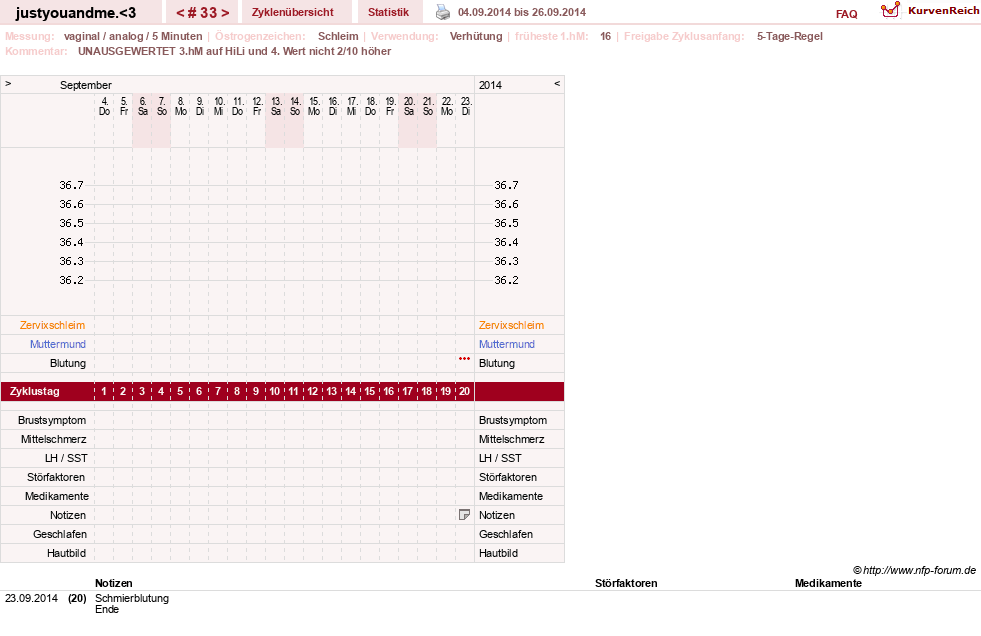
Task: Open the note icon in Notizen row
Action: pyautogui.click(x=464, y=515)
